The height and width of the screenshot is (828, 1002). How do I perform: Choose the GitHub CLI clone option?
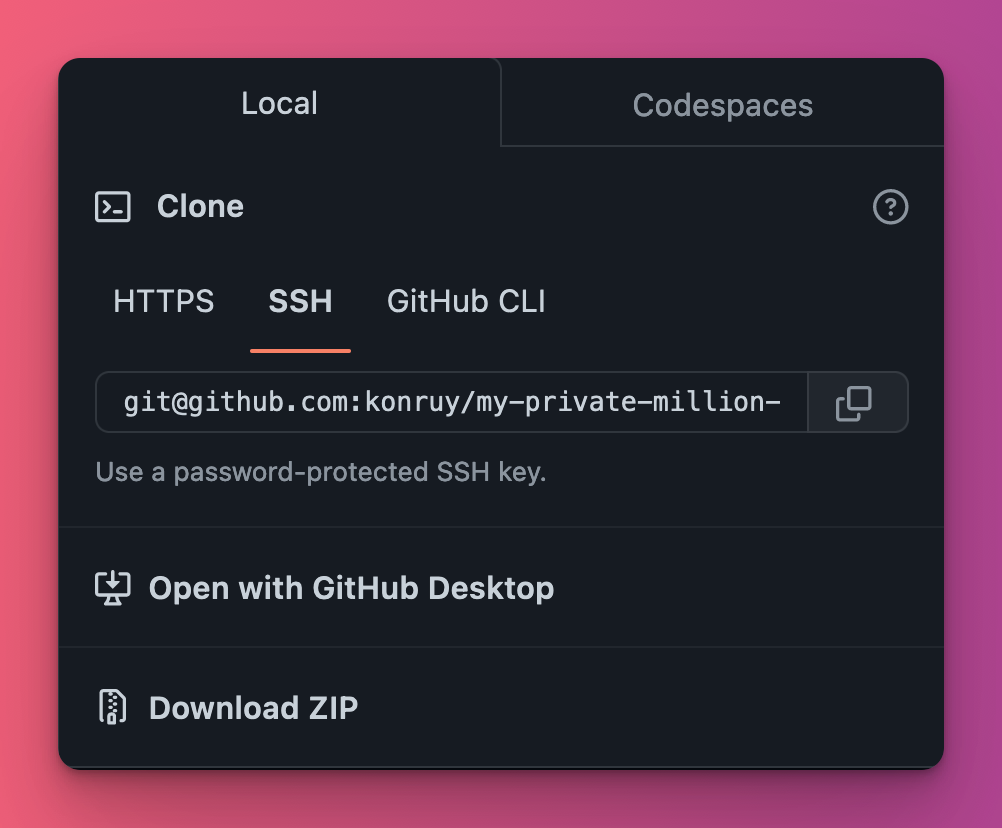coord(466,301)
